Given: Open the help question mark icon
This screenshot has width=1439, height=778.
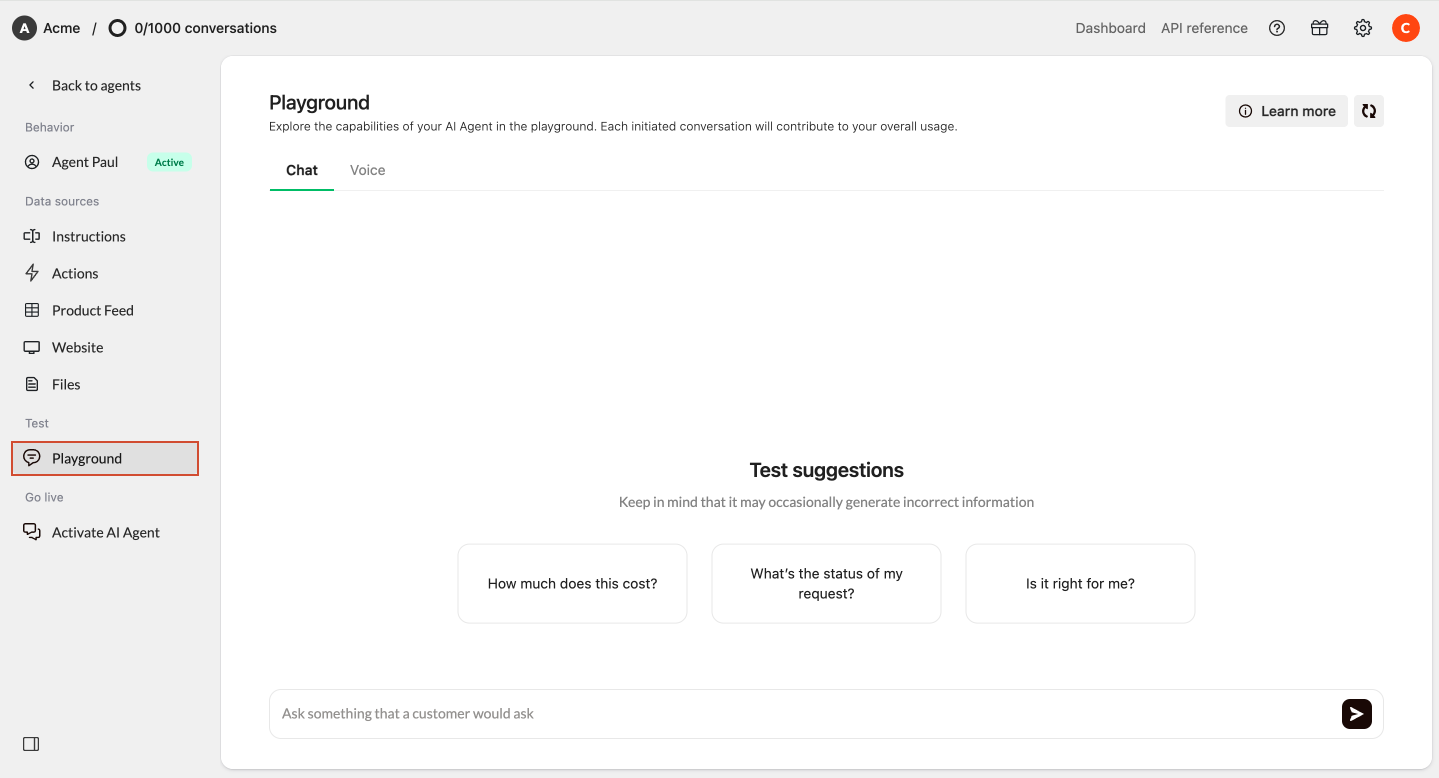Looking at the screenshot, I should coord(1277,28).
